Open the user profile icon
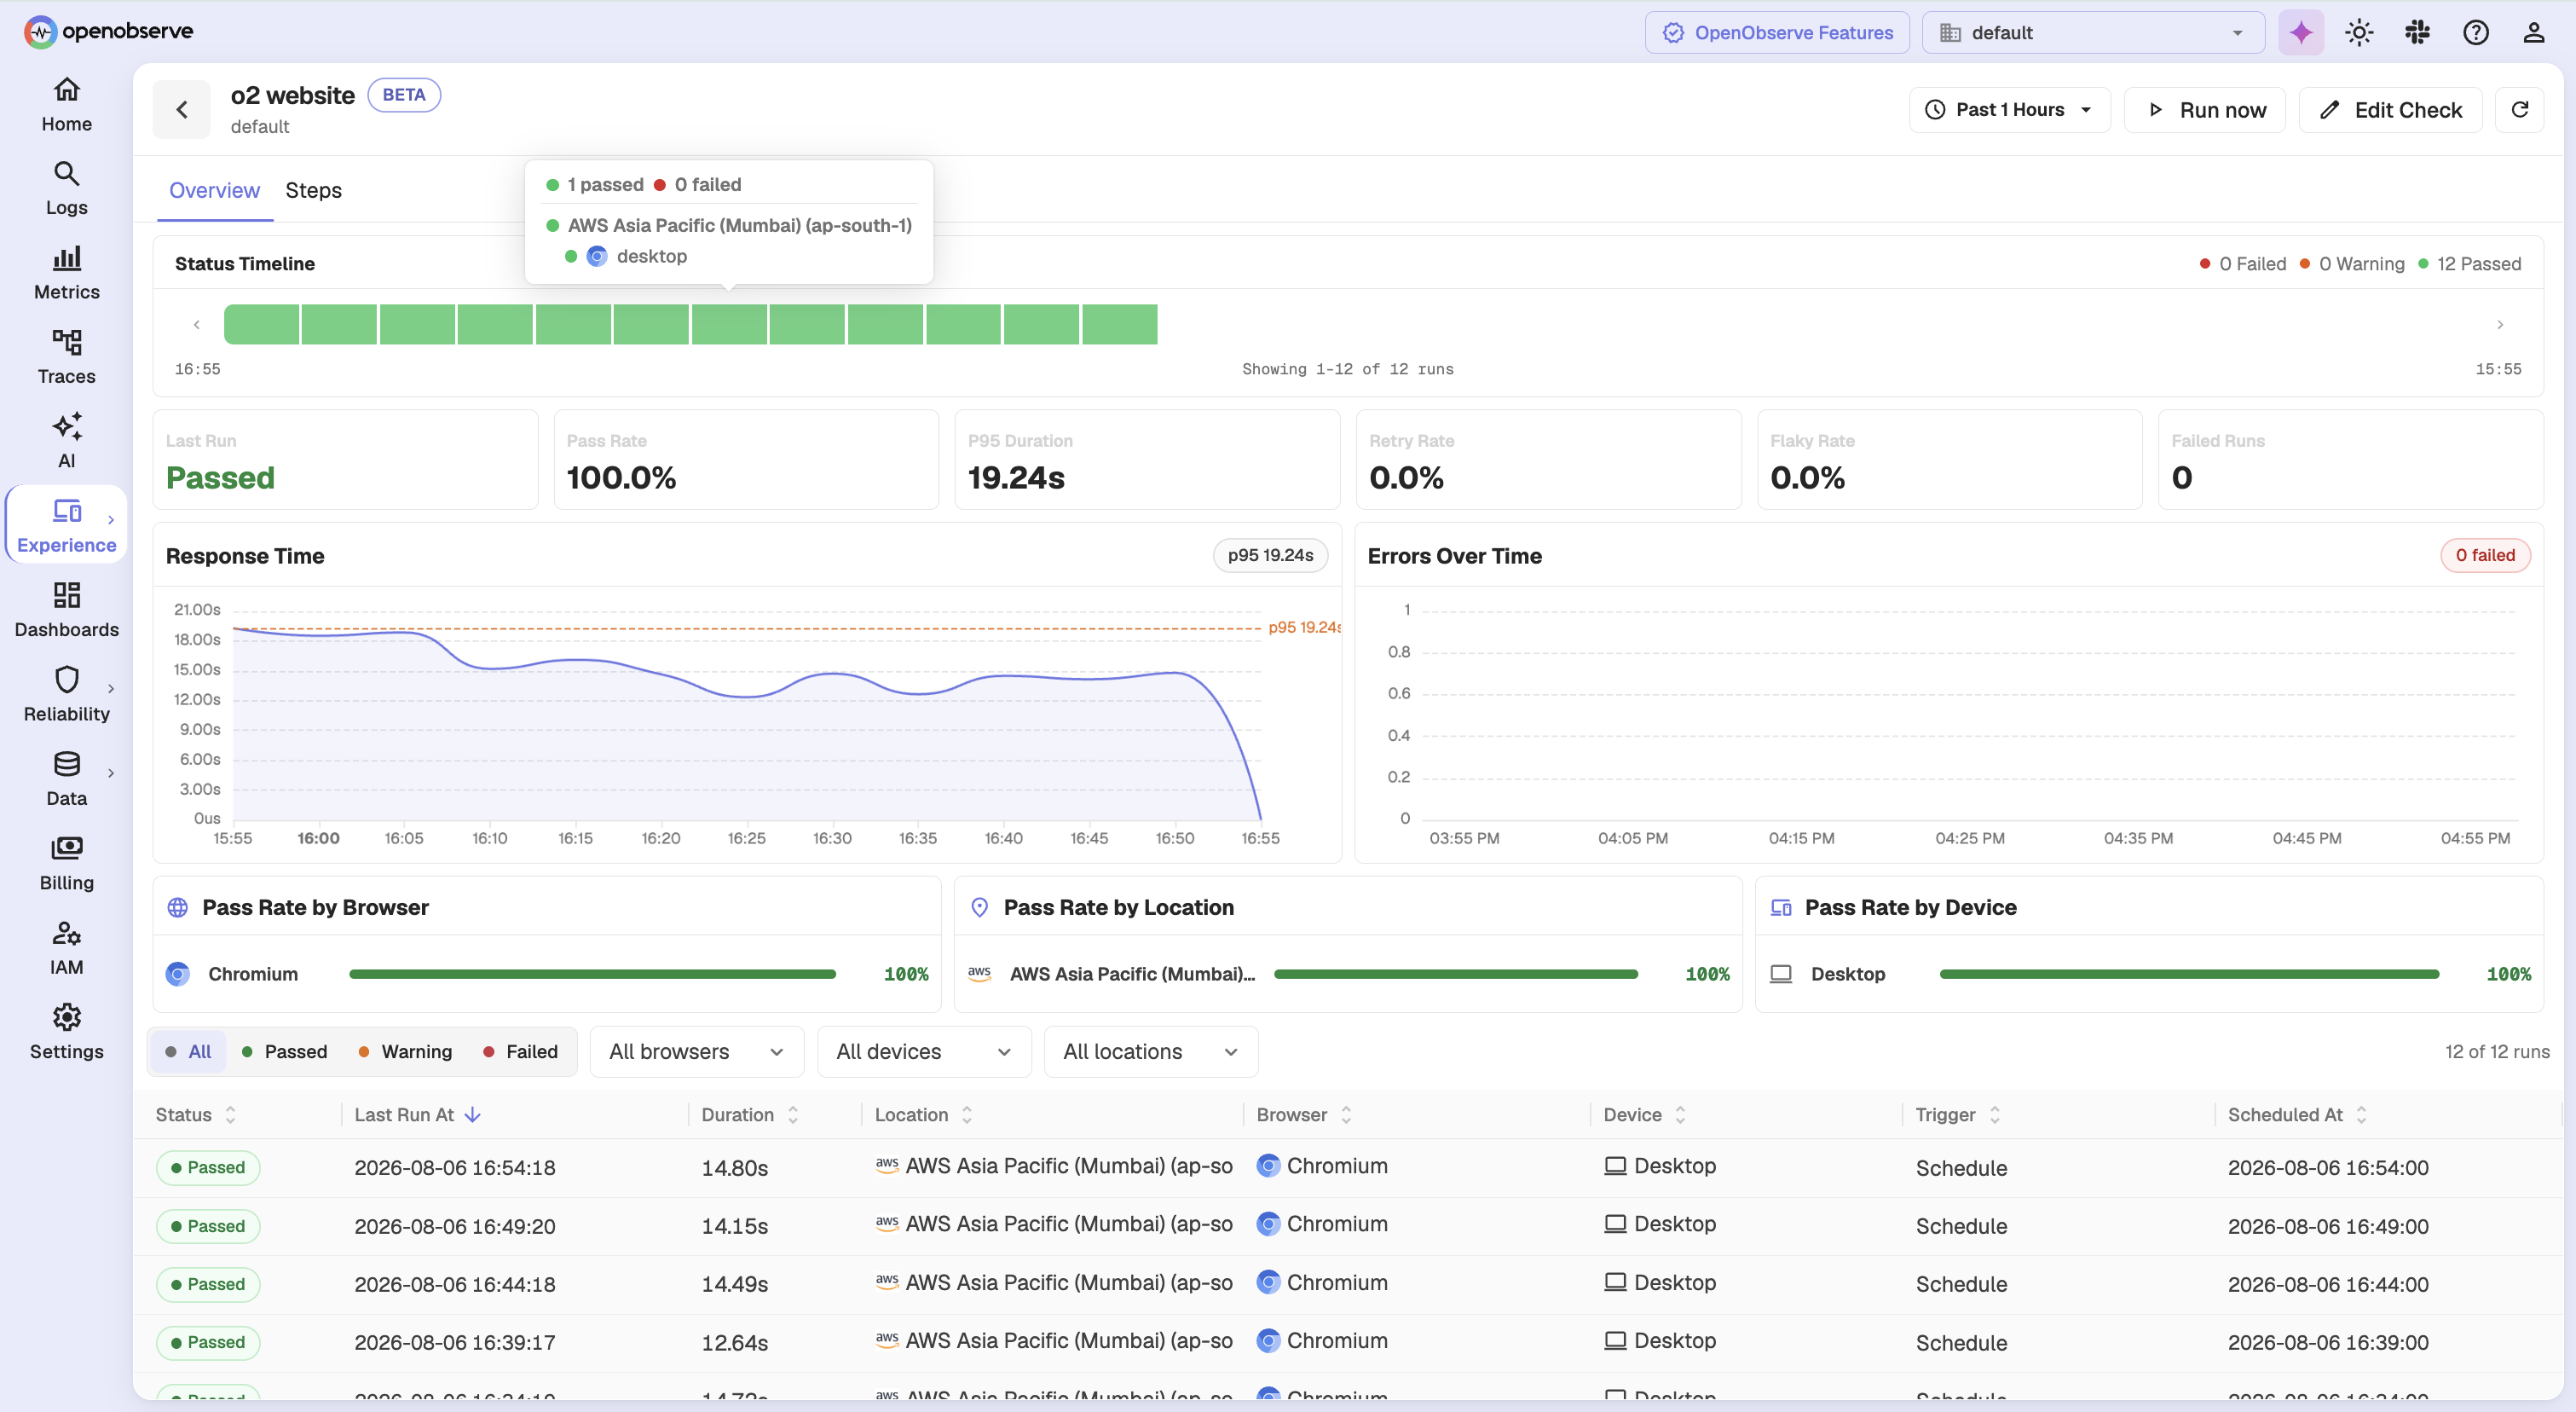Viewport: 2576px width, 1412px height. pyautogui.click(x=2533, y=32)
